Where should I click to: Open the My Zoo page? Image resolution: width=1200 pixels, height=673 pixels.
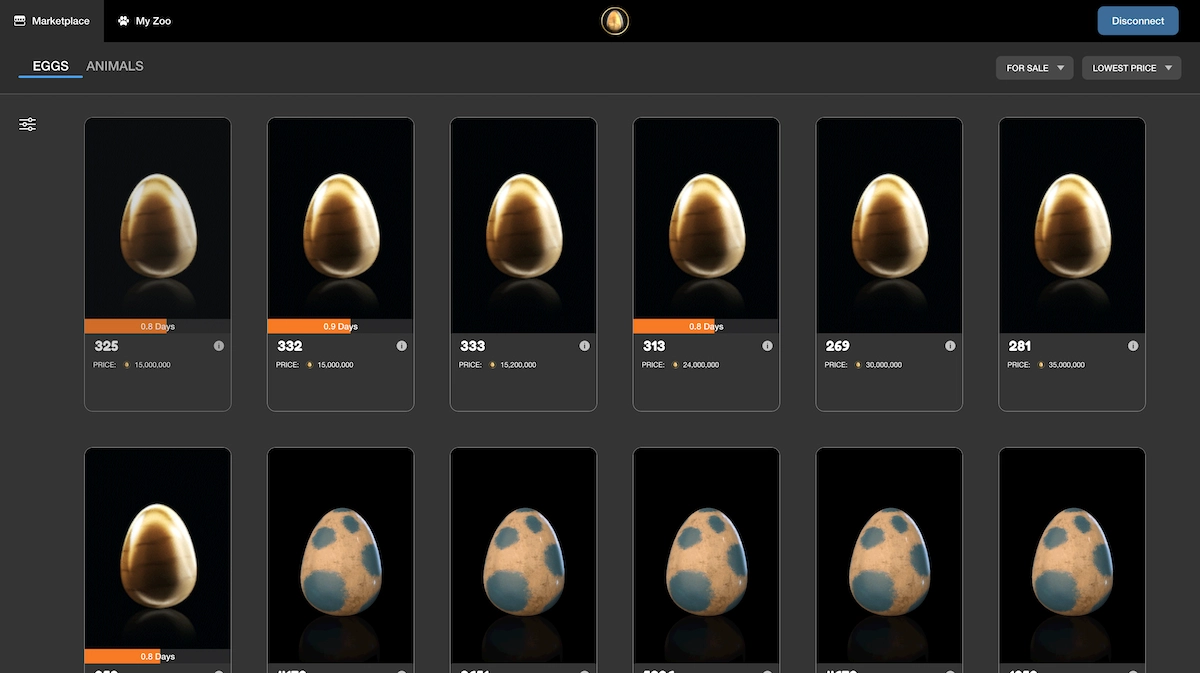pos(145,21)
